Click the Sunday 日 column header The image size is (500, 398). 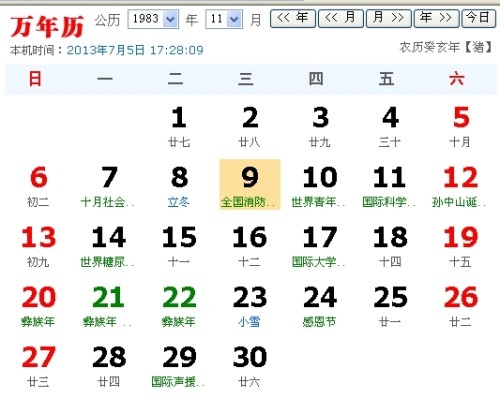click(35, 79)
